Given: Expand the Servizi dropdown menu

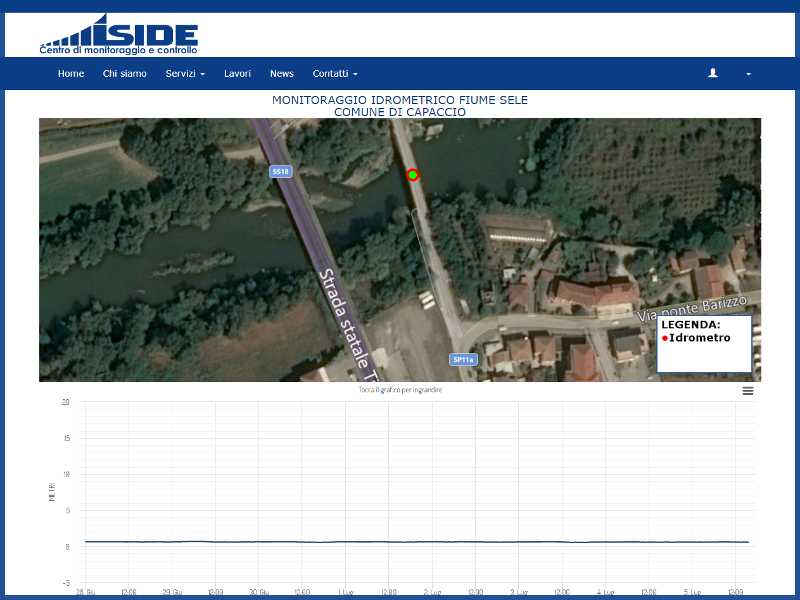Looking at the screenshot, I should coord(185,73).
